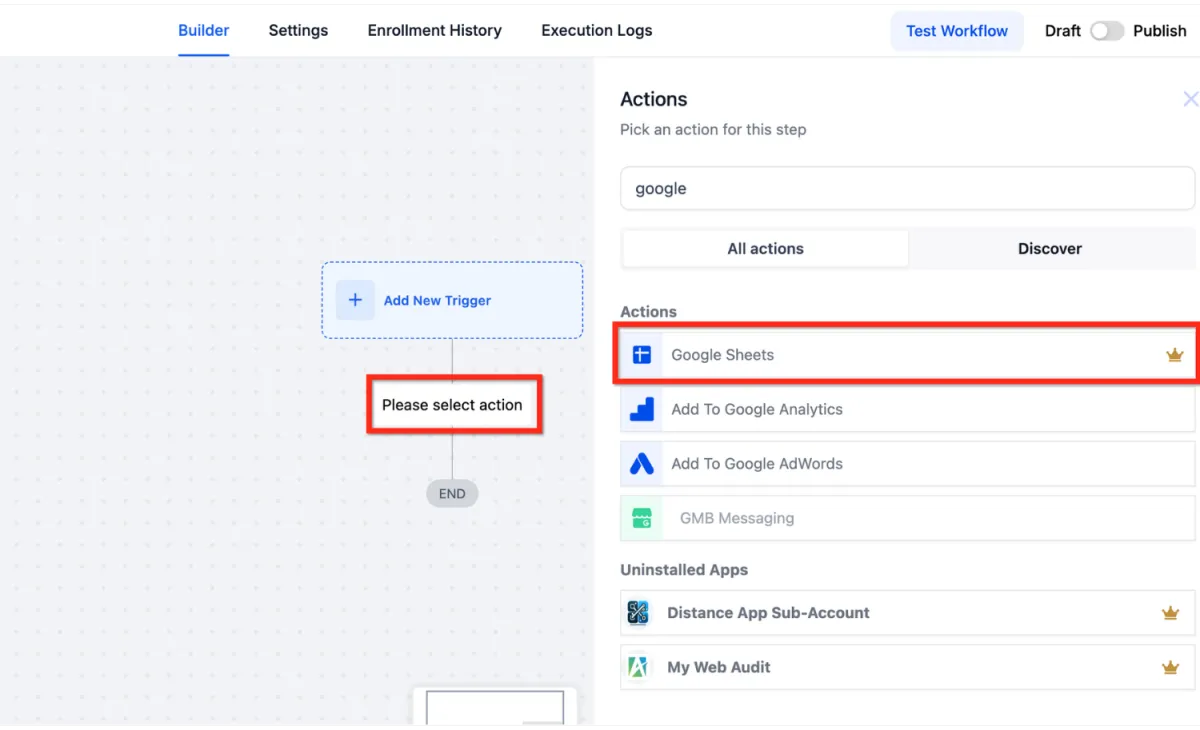View the Execution Logs tab
The image size is (1200, 730).
597,30
